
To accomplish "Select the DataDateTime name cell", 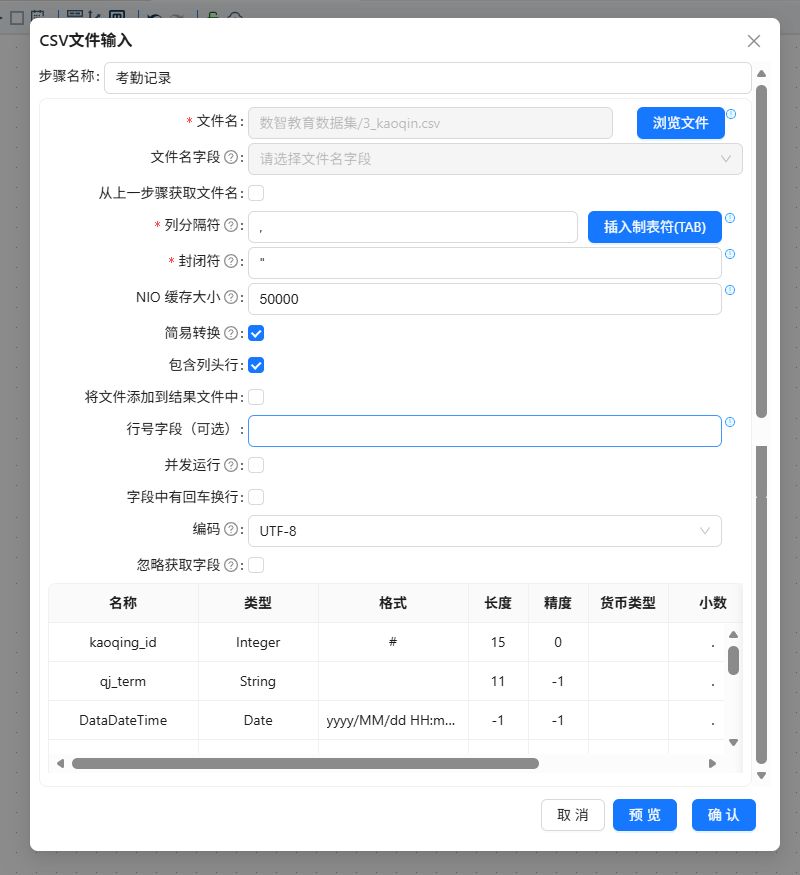I will click(123, 720).
